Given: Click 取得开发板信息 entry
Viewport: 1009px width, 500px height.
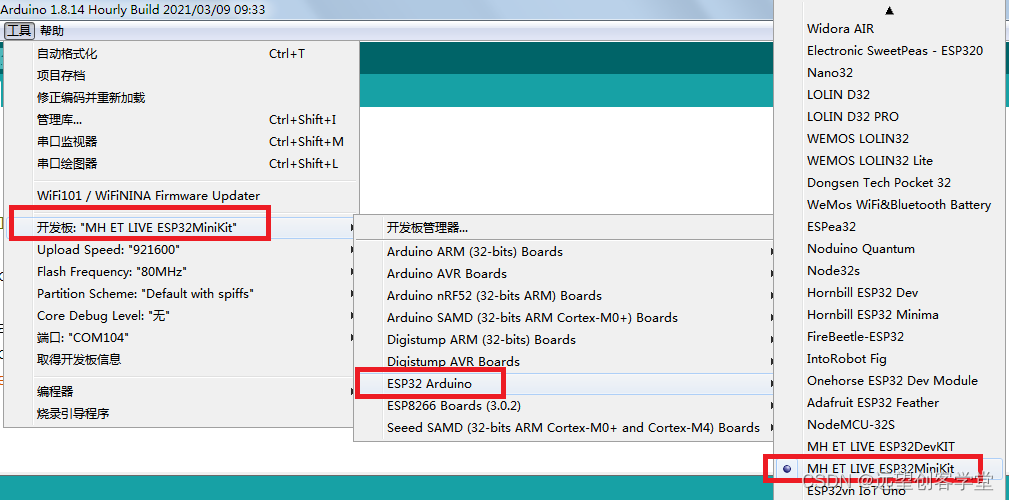Looking at the screenshot, I should (181, 359).
